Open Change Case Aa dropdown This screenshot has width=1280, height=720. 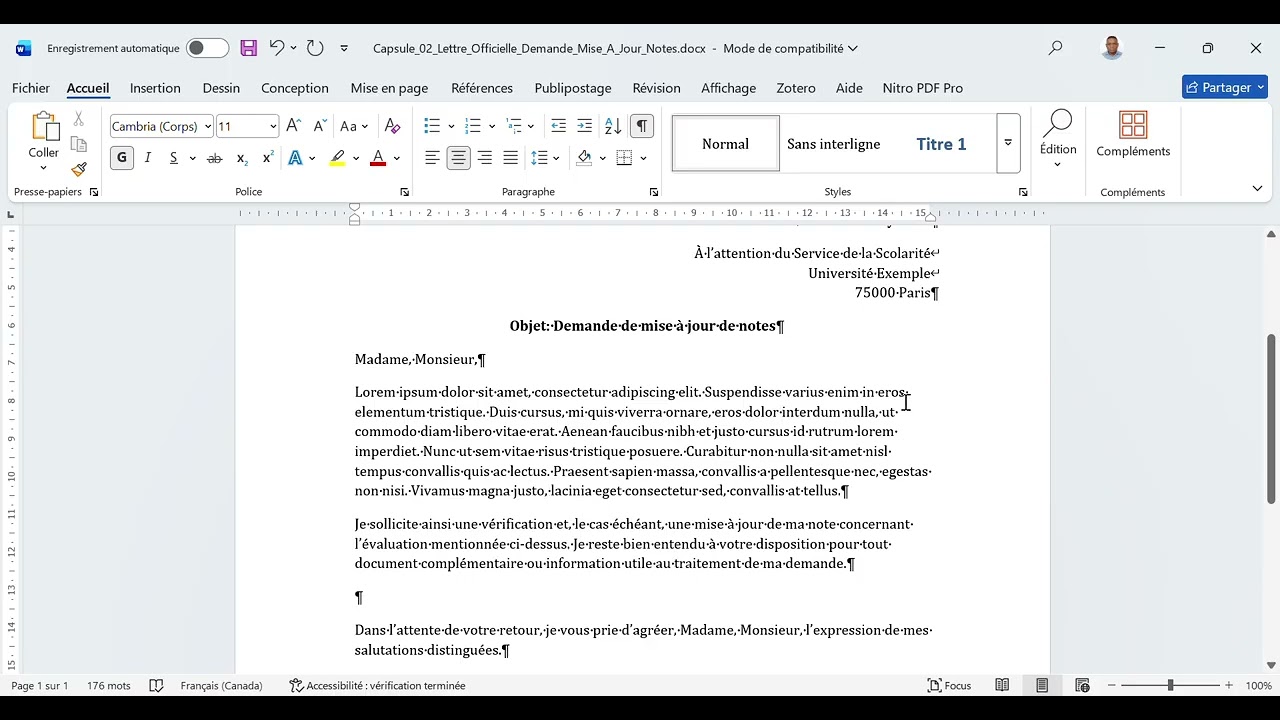coord(354,126)
